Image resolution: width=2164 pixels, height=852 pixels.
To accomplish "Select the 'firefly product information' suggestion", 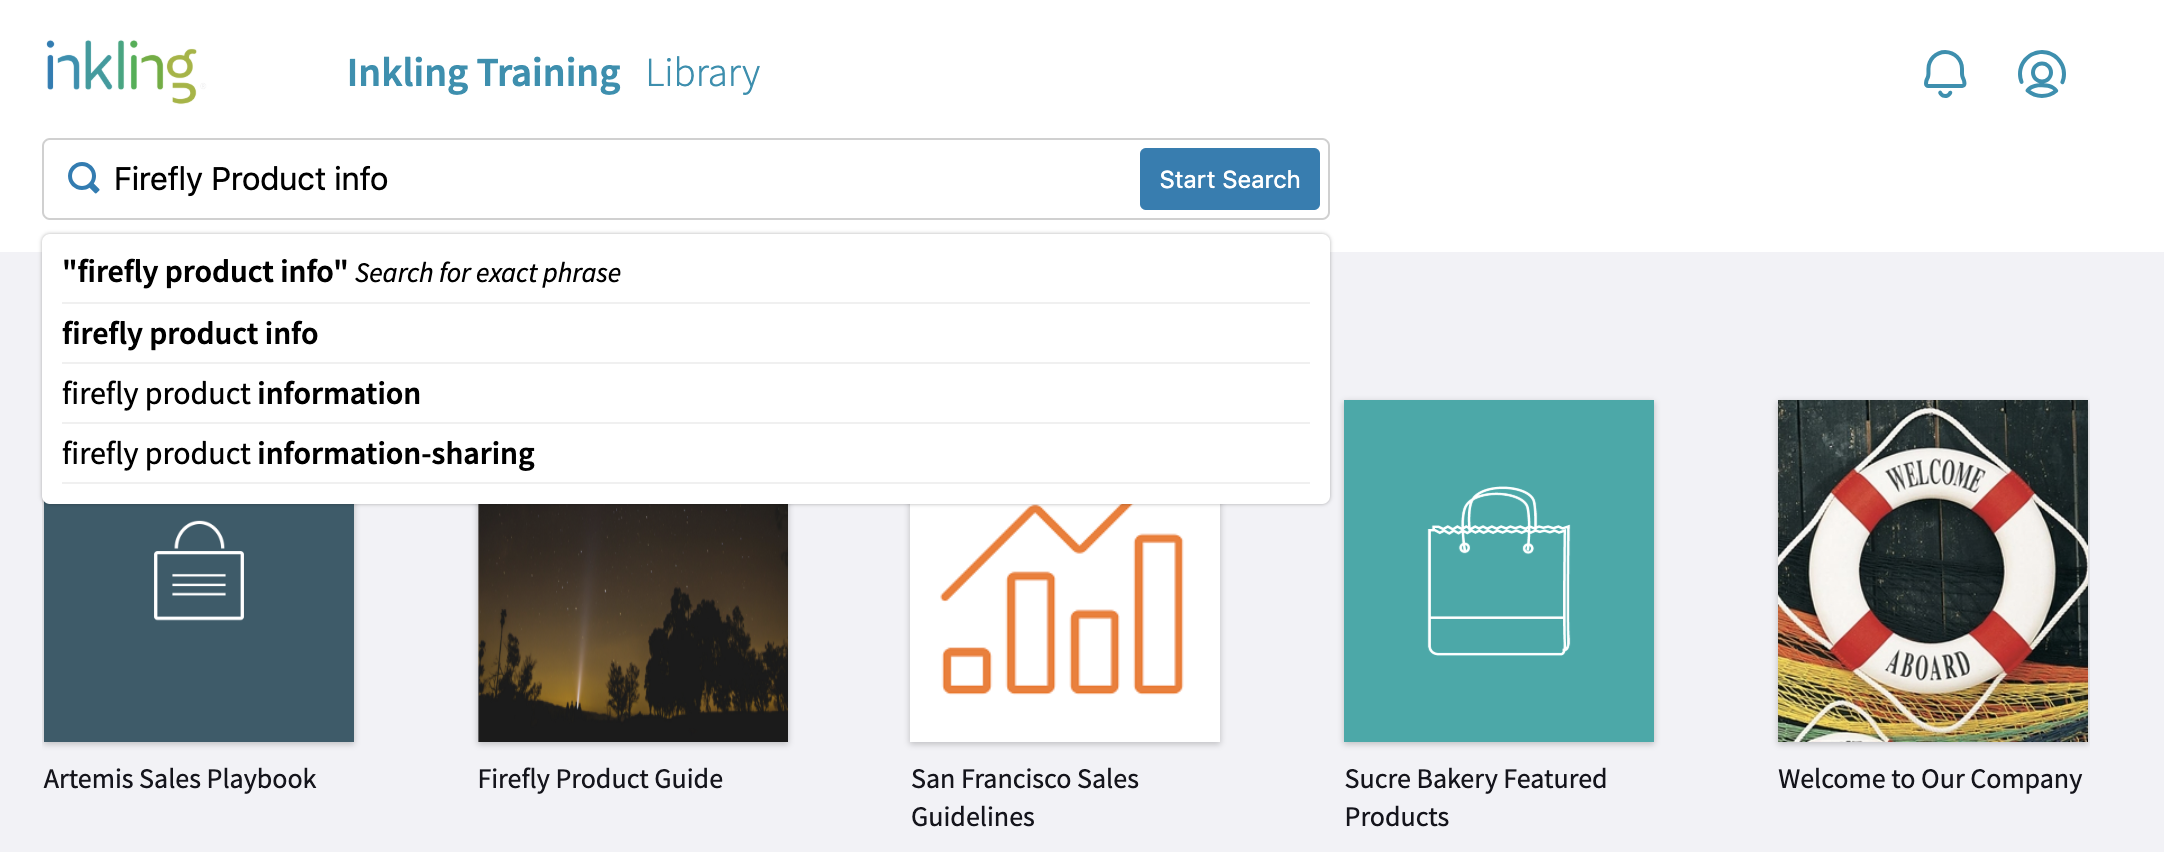I will coord(686,393).
